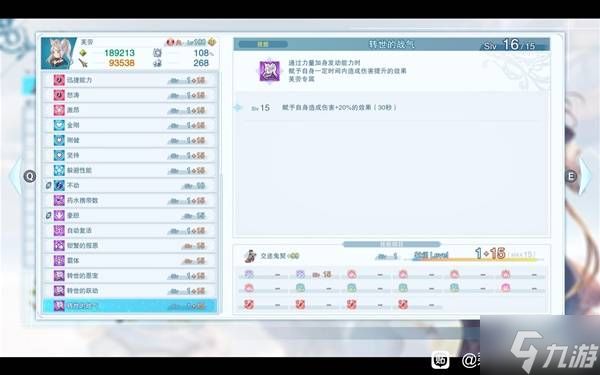Select the 金刚 skill icon
This screenshot has height=375, width=600.
click(x=59, y=125)
